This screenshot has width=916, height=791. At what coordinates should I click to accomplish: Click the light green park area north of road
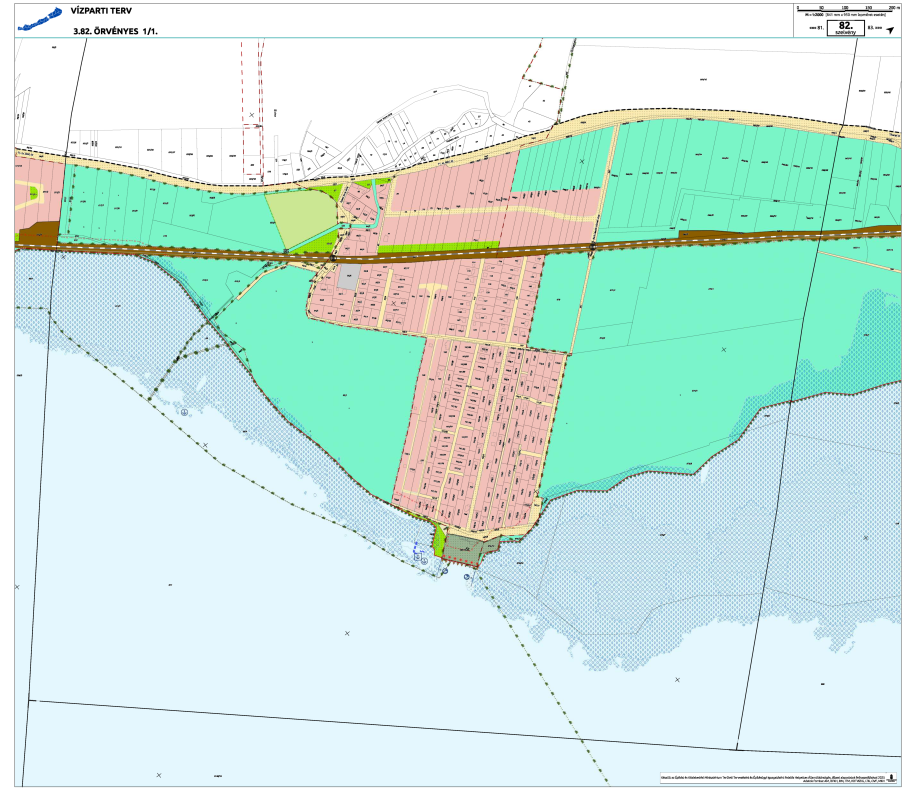(x=301, y=217)
